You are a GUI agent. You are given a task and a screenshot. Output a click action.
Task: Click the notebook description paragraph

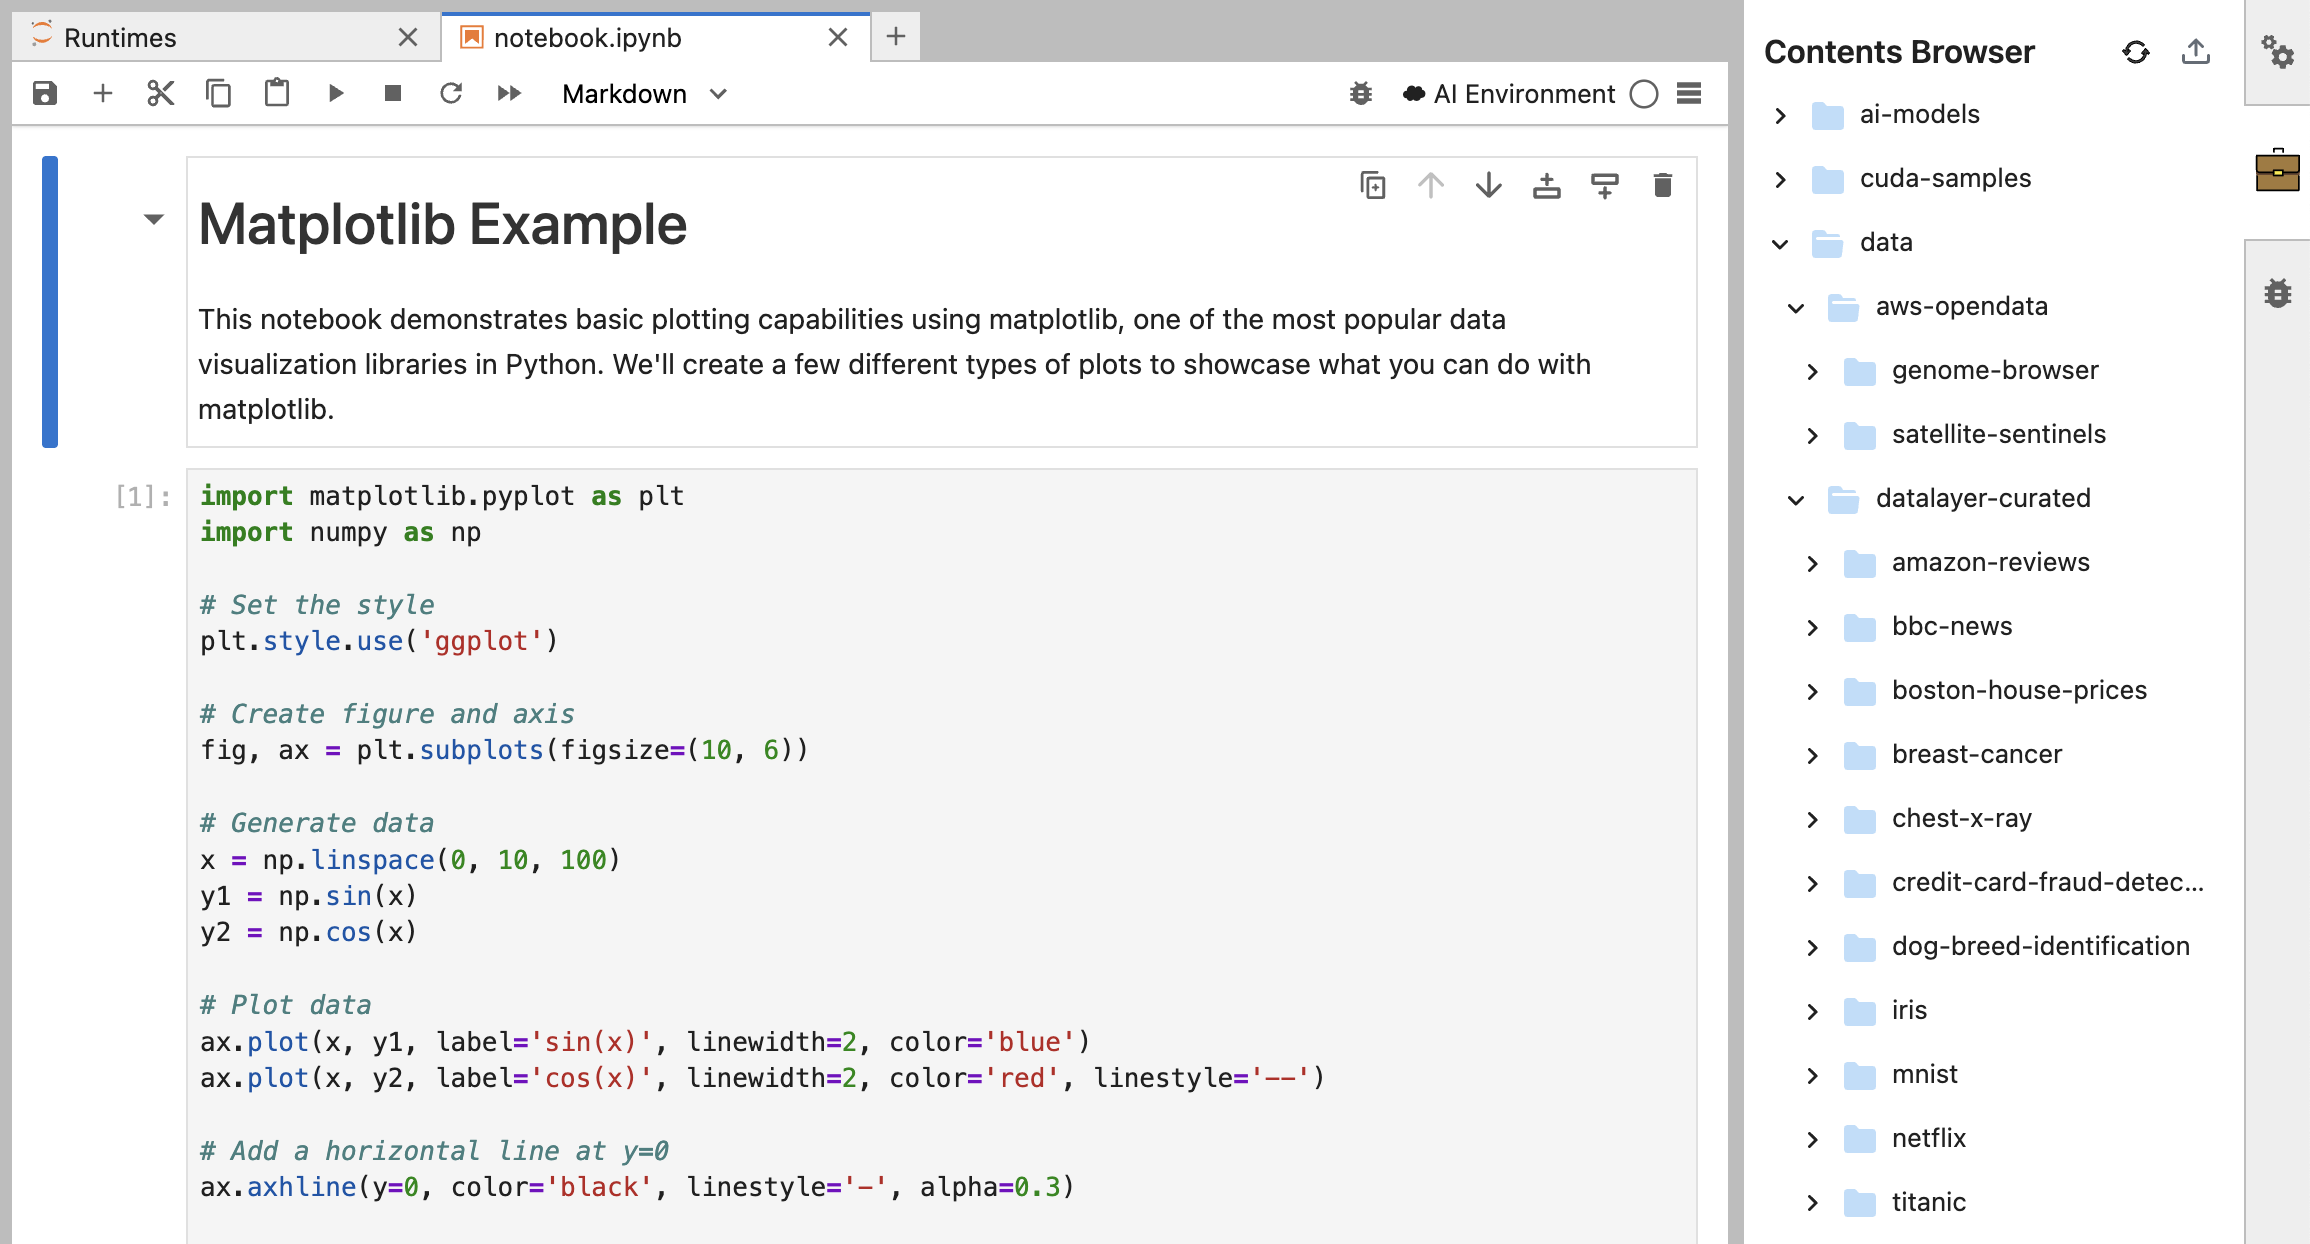click(894, 364)
